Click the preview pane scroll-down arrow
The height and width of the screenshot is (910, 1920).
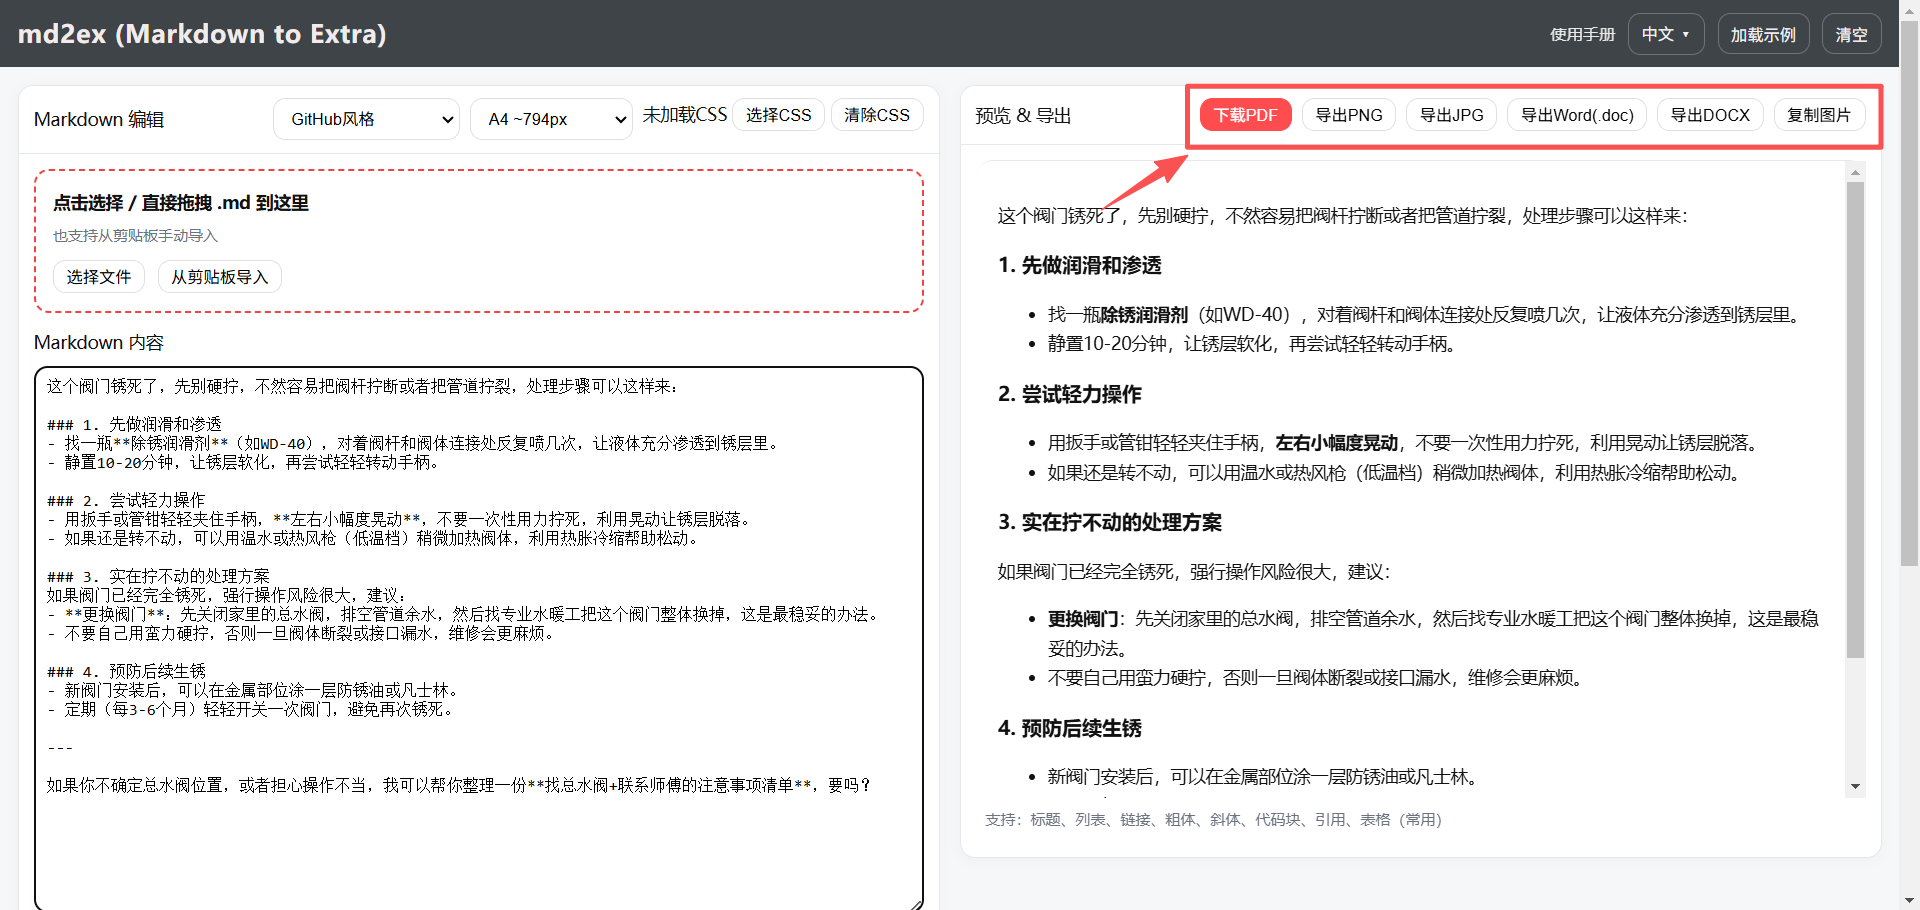1855,787
